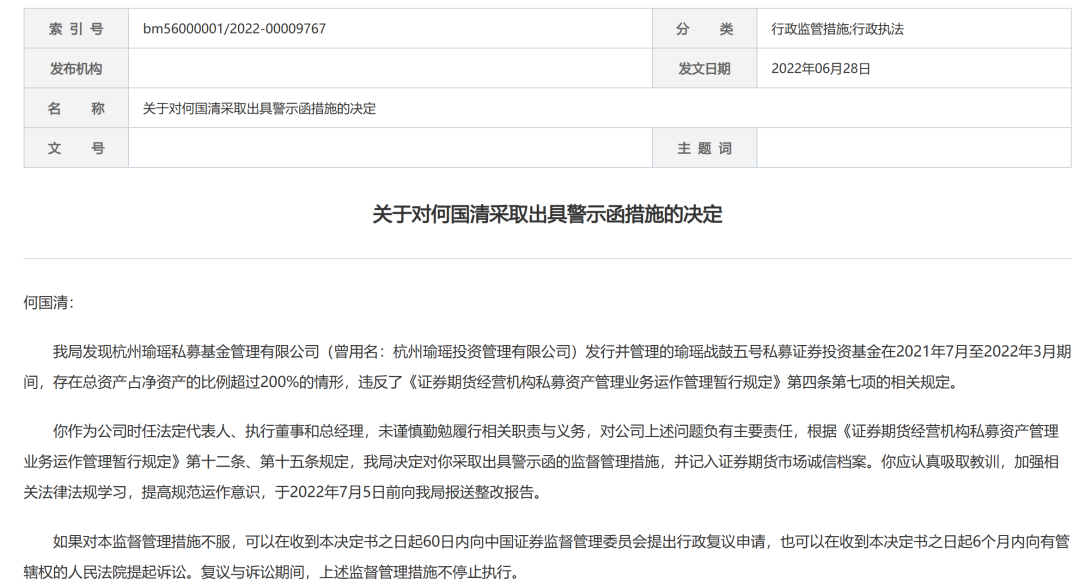Click the paragraph starting 如果对本监督管理措施不服
The width and height of the screenshot is (1080, 585).
point(547,557)
